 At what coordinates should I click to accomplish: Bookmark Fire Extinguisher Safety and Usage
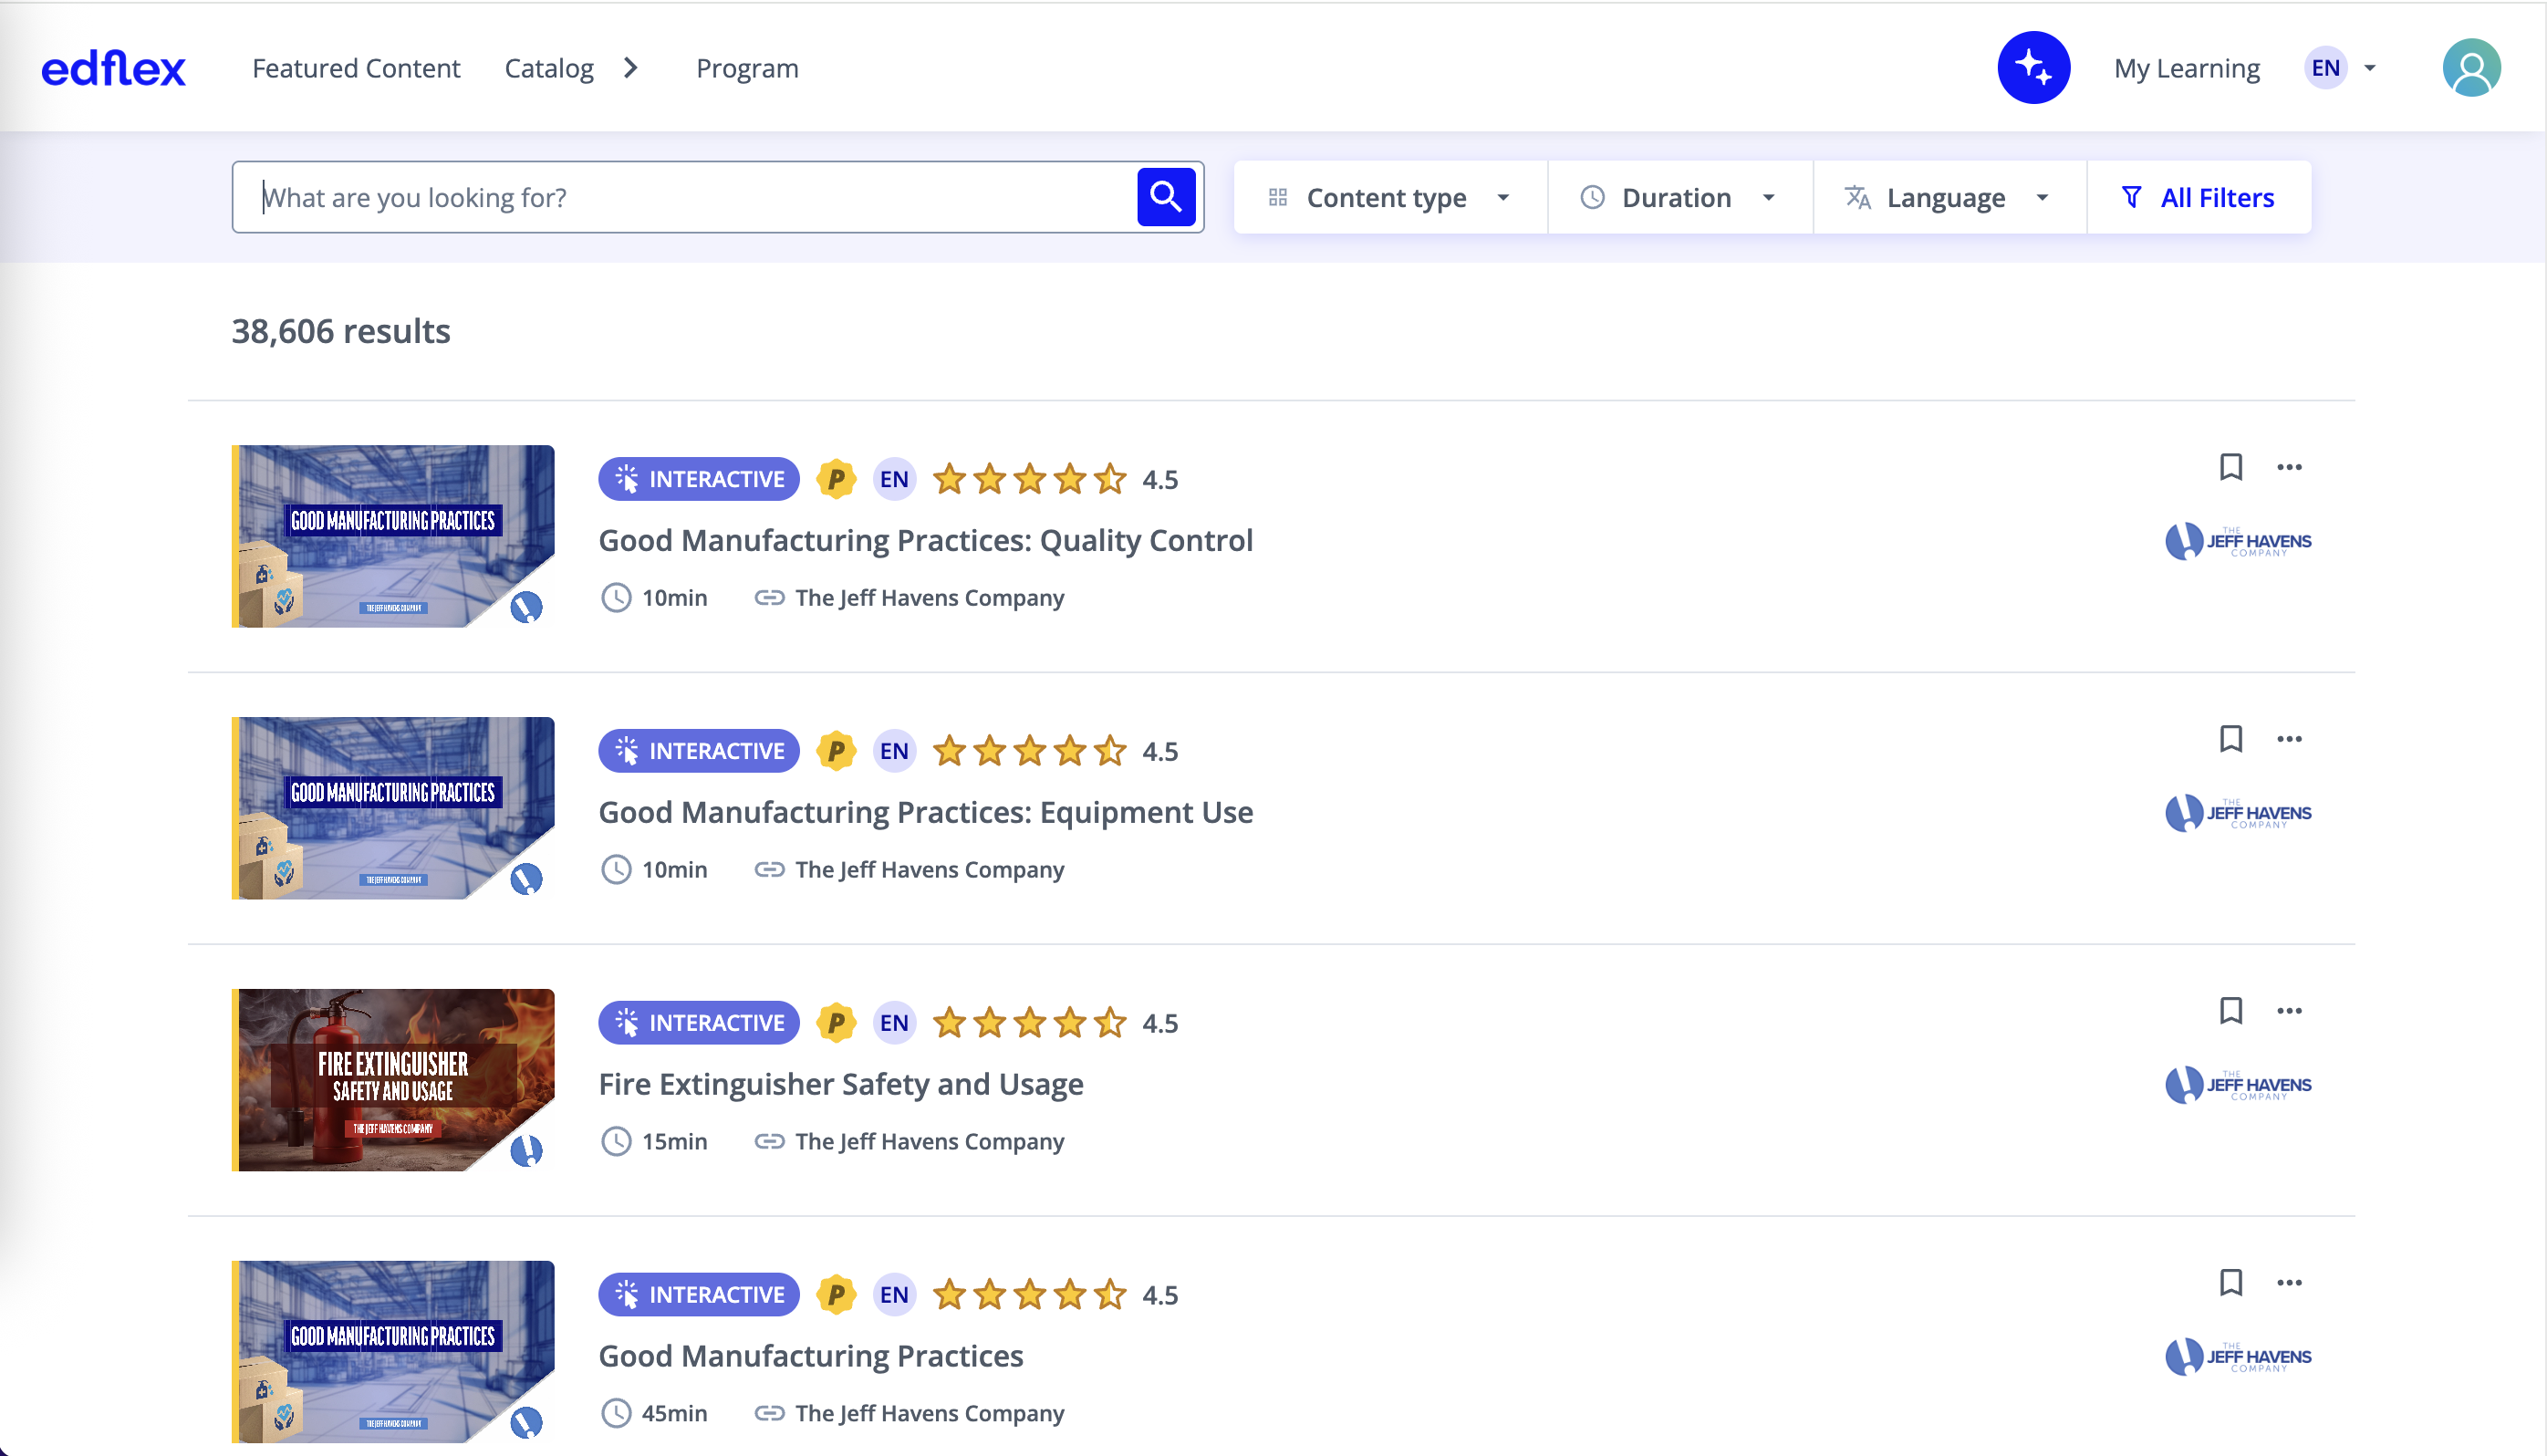coord(2230,1011)
